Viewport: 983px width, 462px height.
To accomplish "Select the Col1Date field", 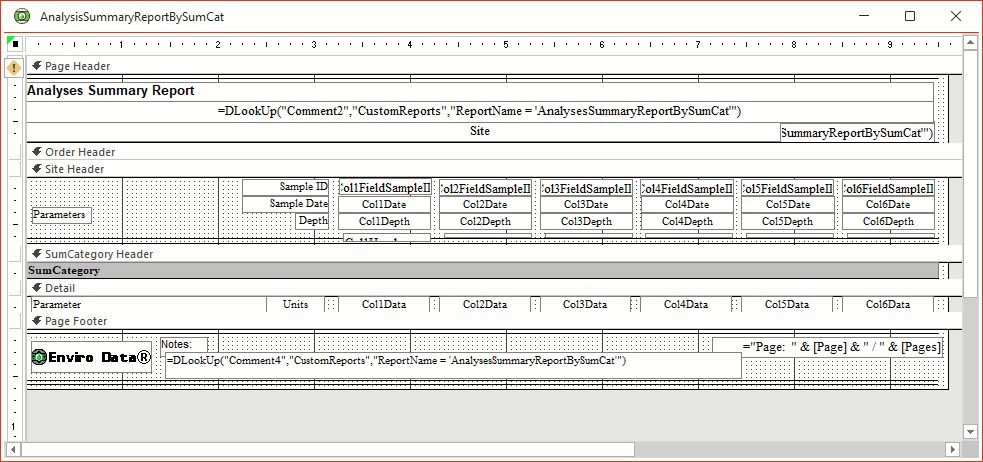I will pos(385,204).
